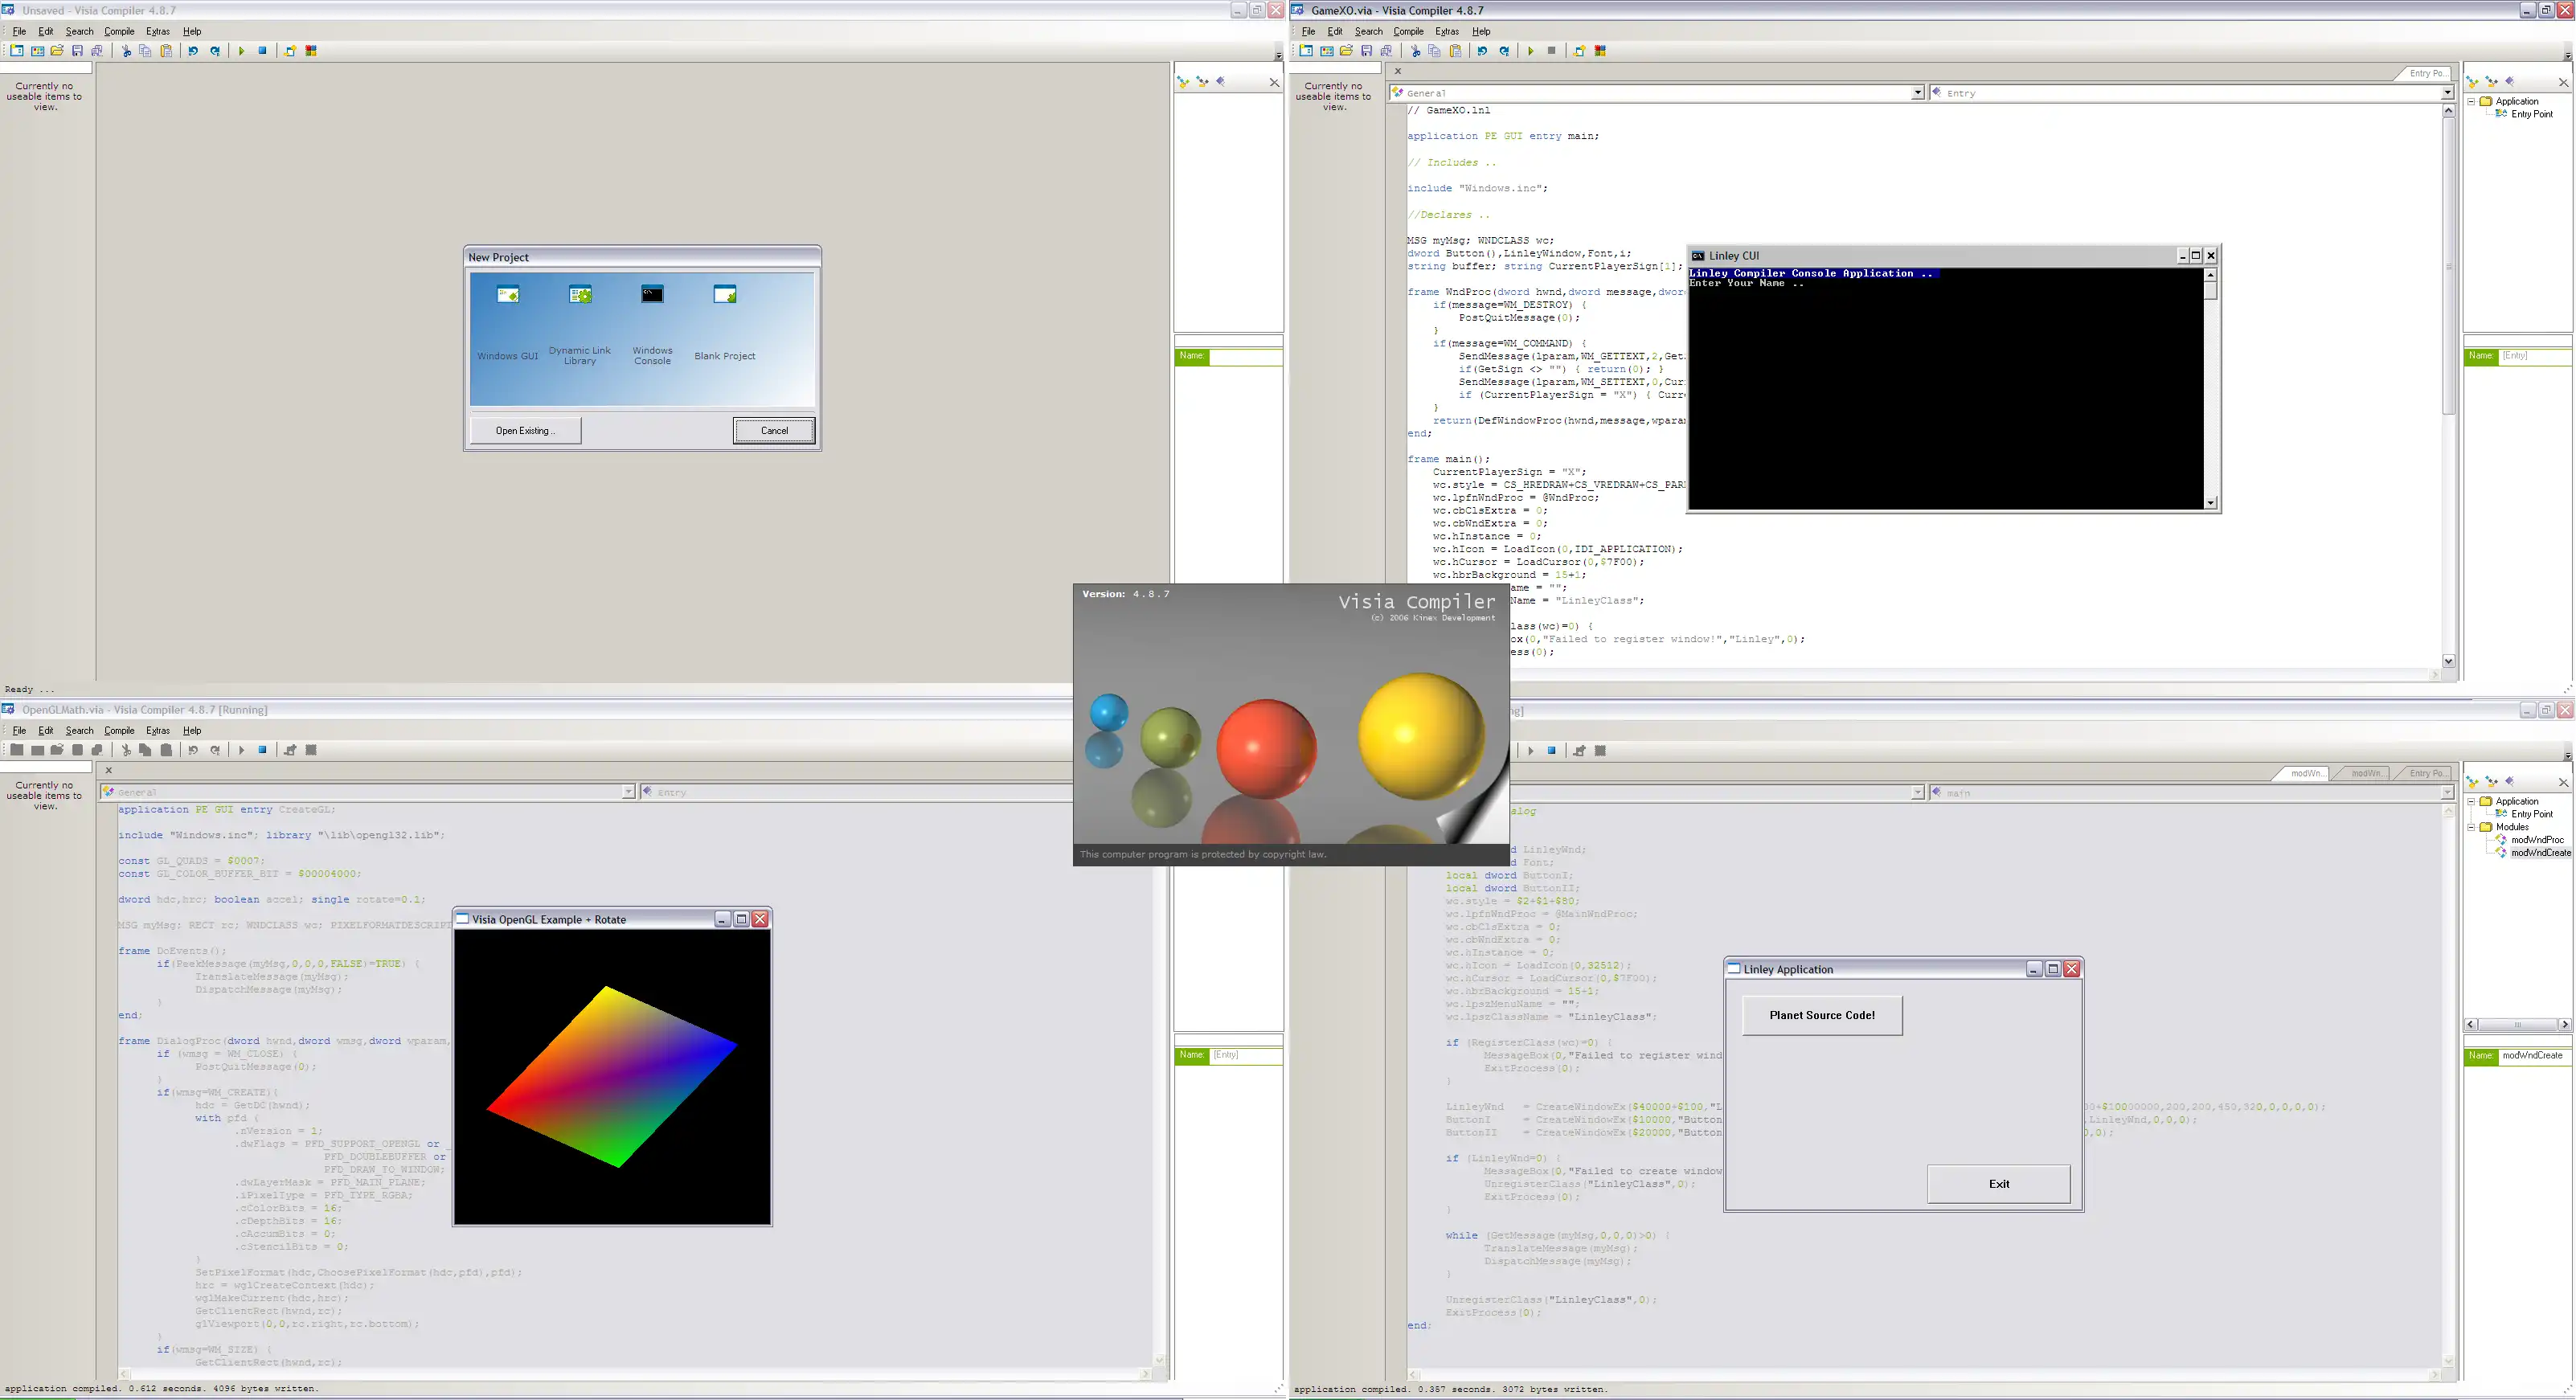This screenshot has width=2576, height=1400.
Task: Click the Run/compile toolbar icon in OpenGL editor
Action: tap(241, 750)
